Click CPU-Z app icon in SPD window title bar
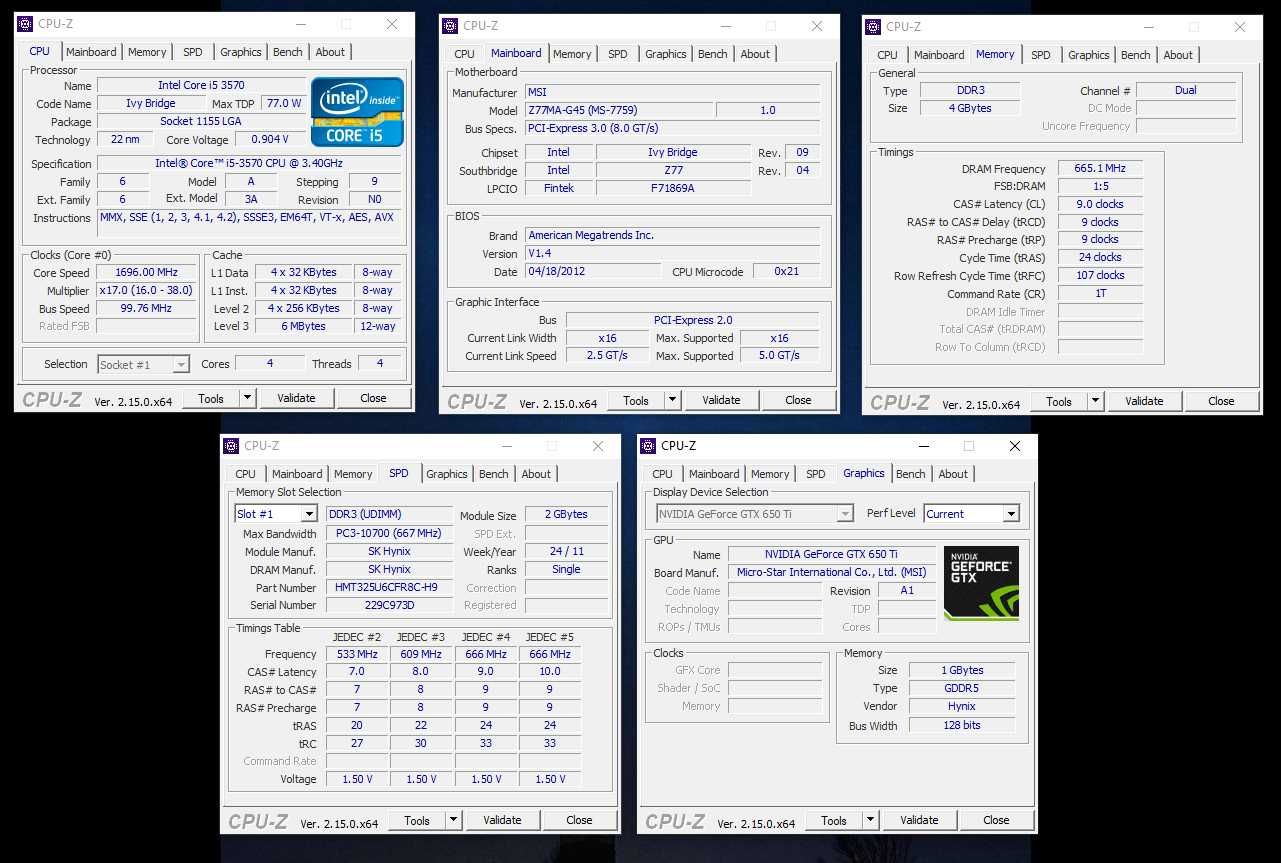Screen dimensions: 1281x863 coord(231,446)
